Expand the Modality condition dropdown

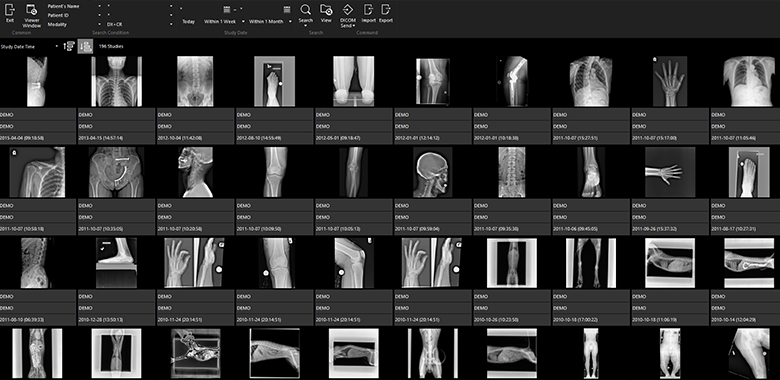99,24
